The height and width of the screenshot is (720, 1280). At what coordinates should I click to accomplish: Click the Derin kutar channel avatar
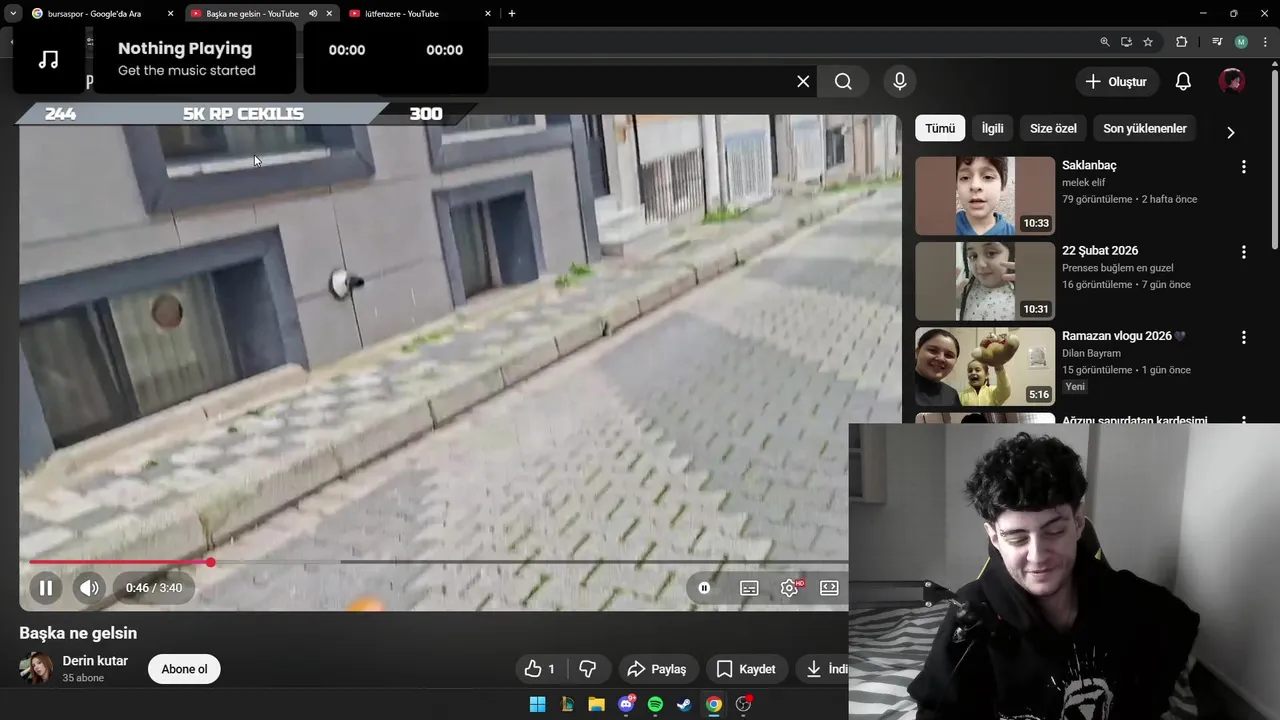(36, 669)
